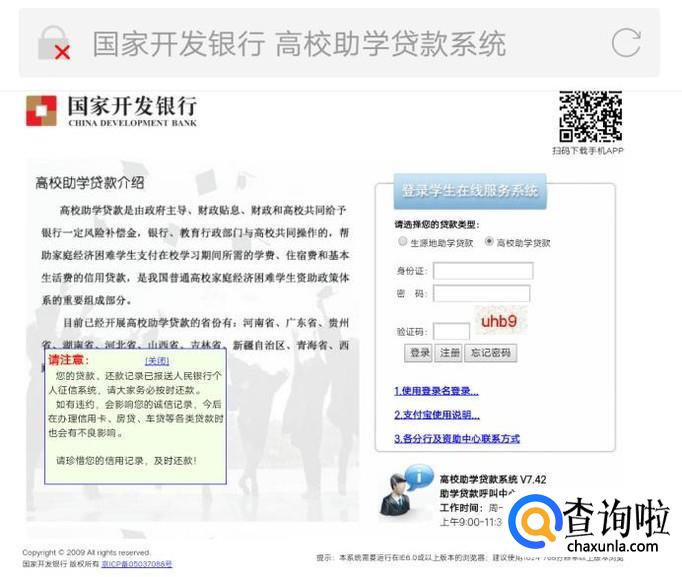Screen dimensions: 682x577
Task: Click the 请注意 notice title
Action: pyautogui.click(x=69, y=360)
